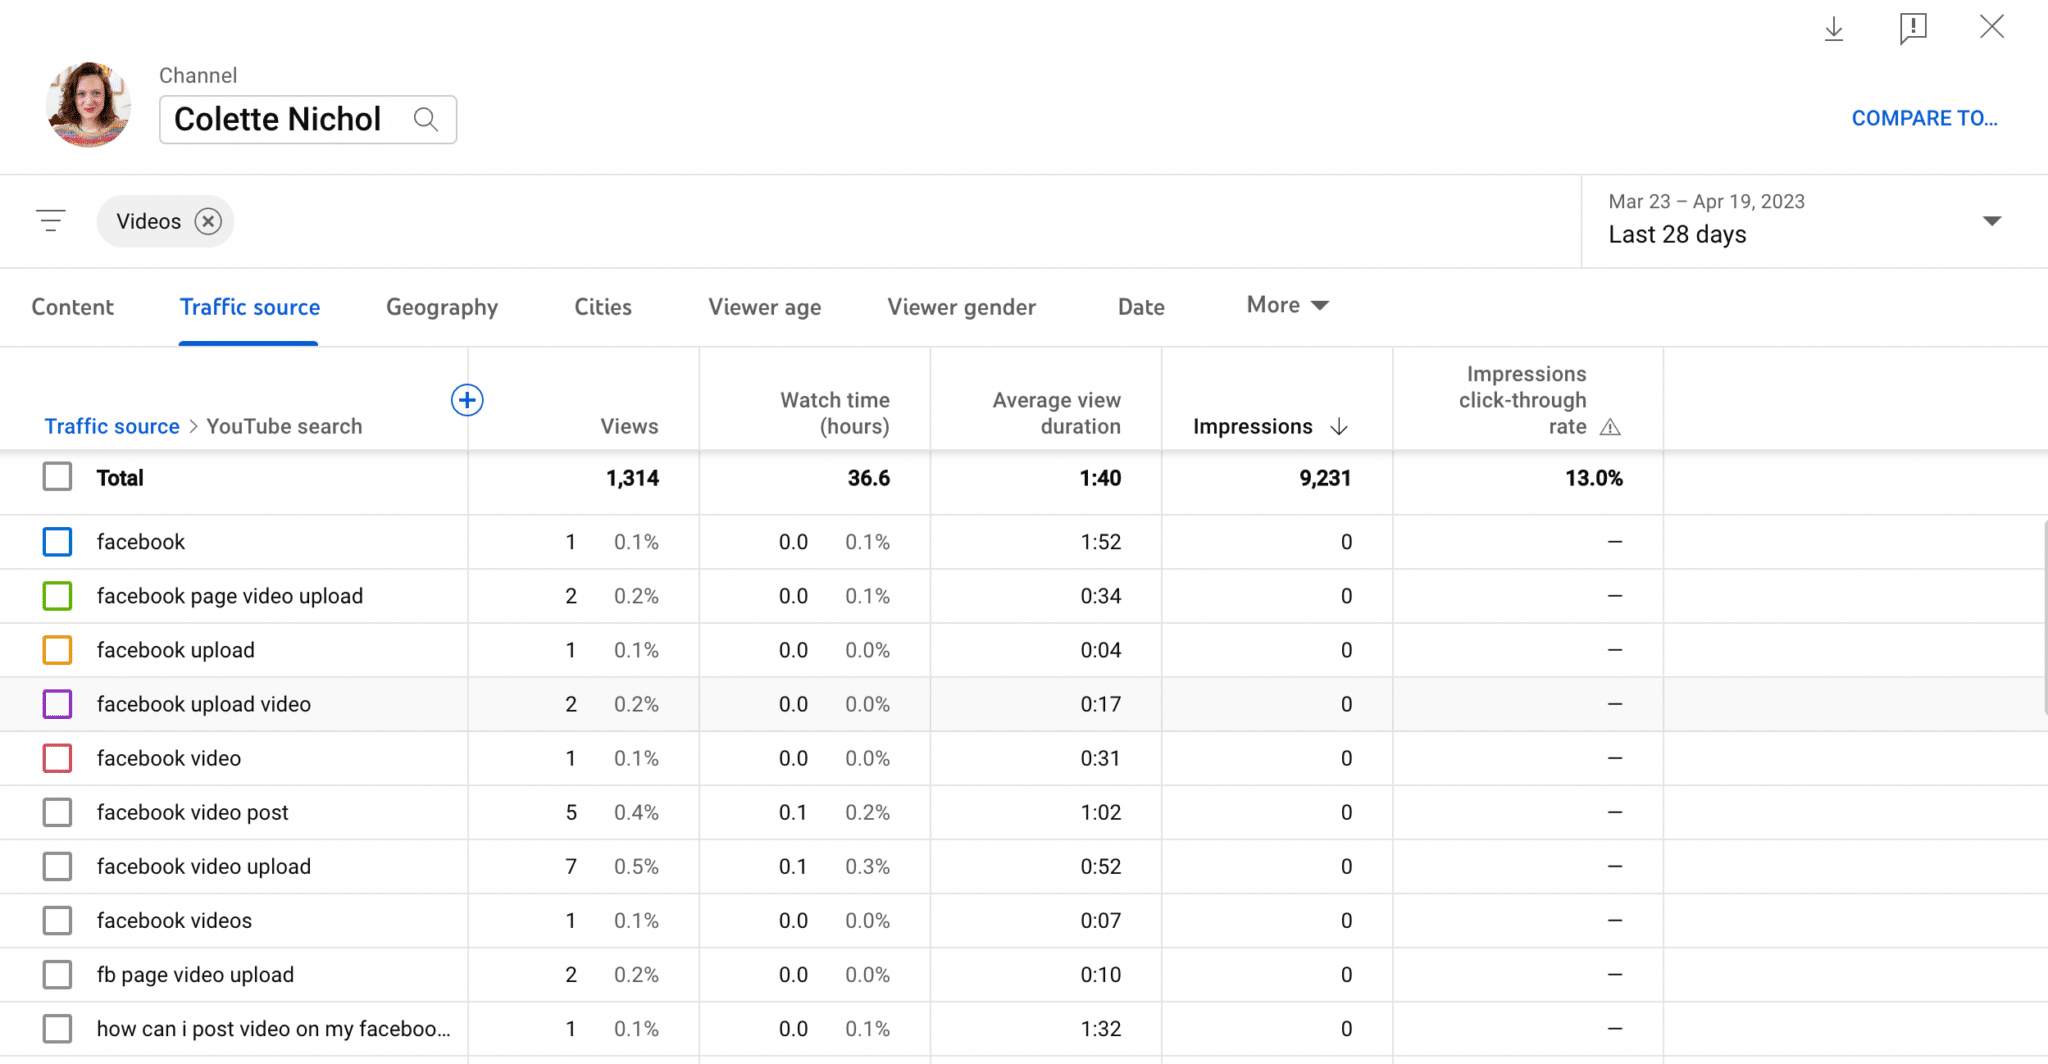Open the filter icon beside Videos chip
The height and width of the screenshot is (1064, 2048).
50,221
